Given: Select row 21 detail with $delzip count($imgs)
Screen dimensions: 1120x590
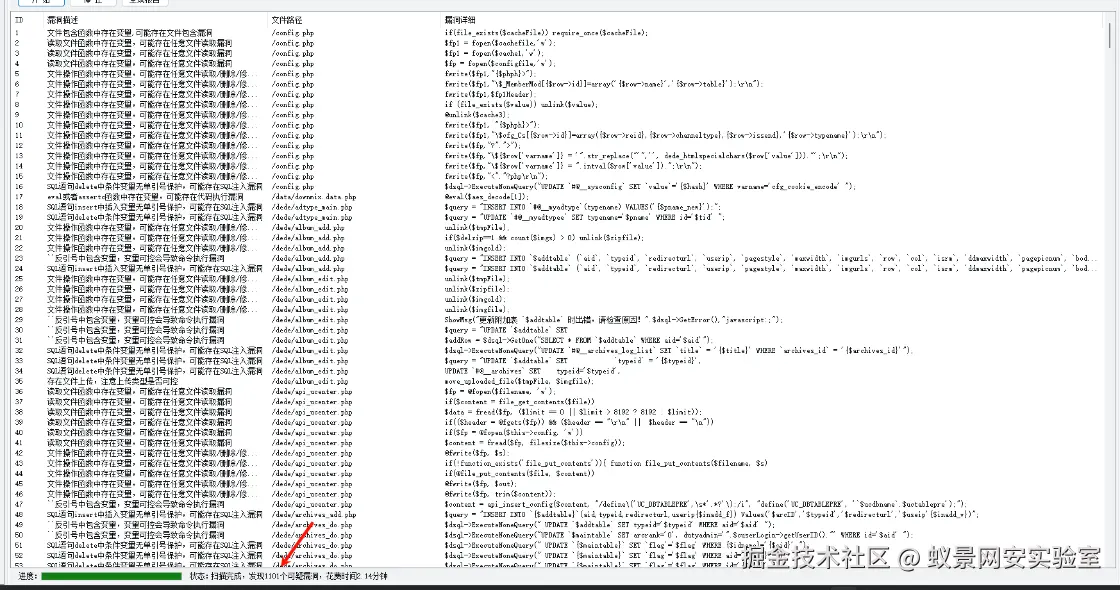Looking at the screenshot, I should (544, 238).
